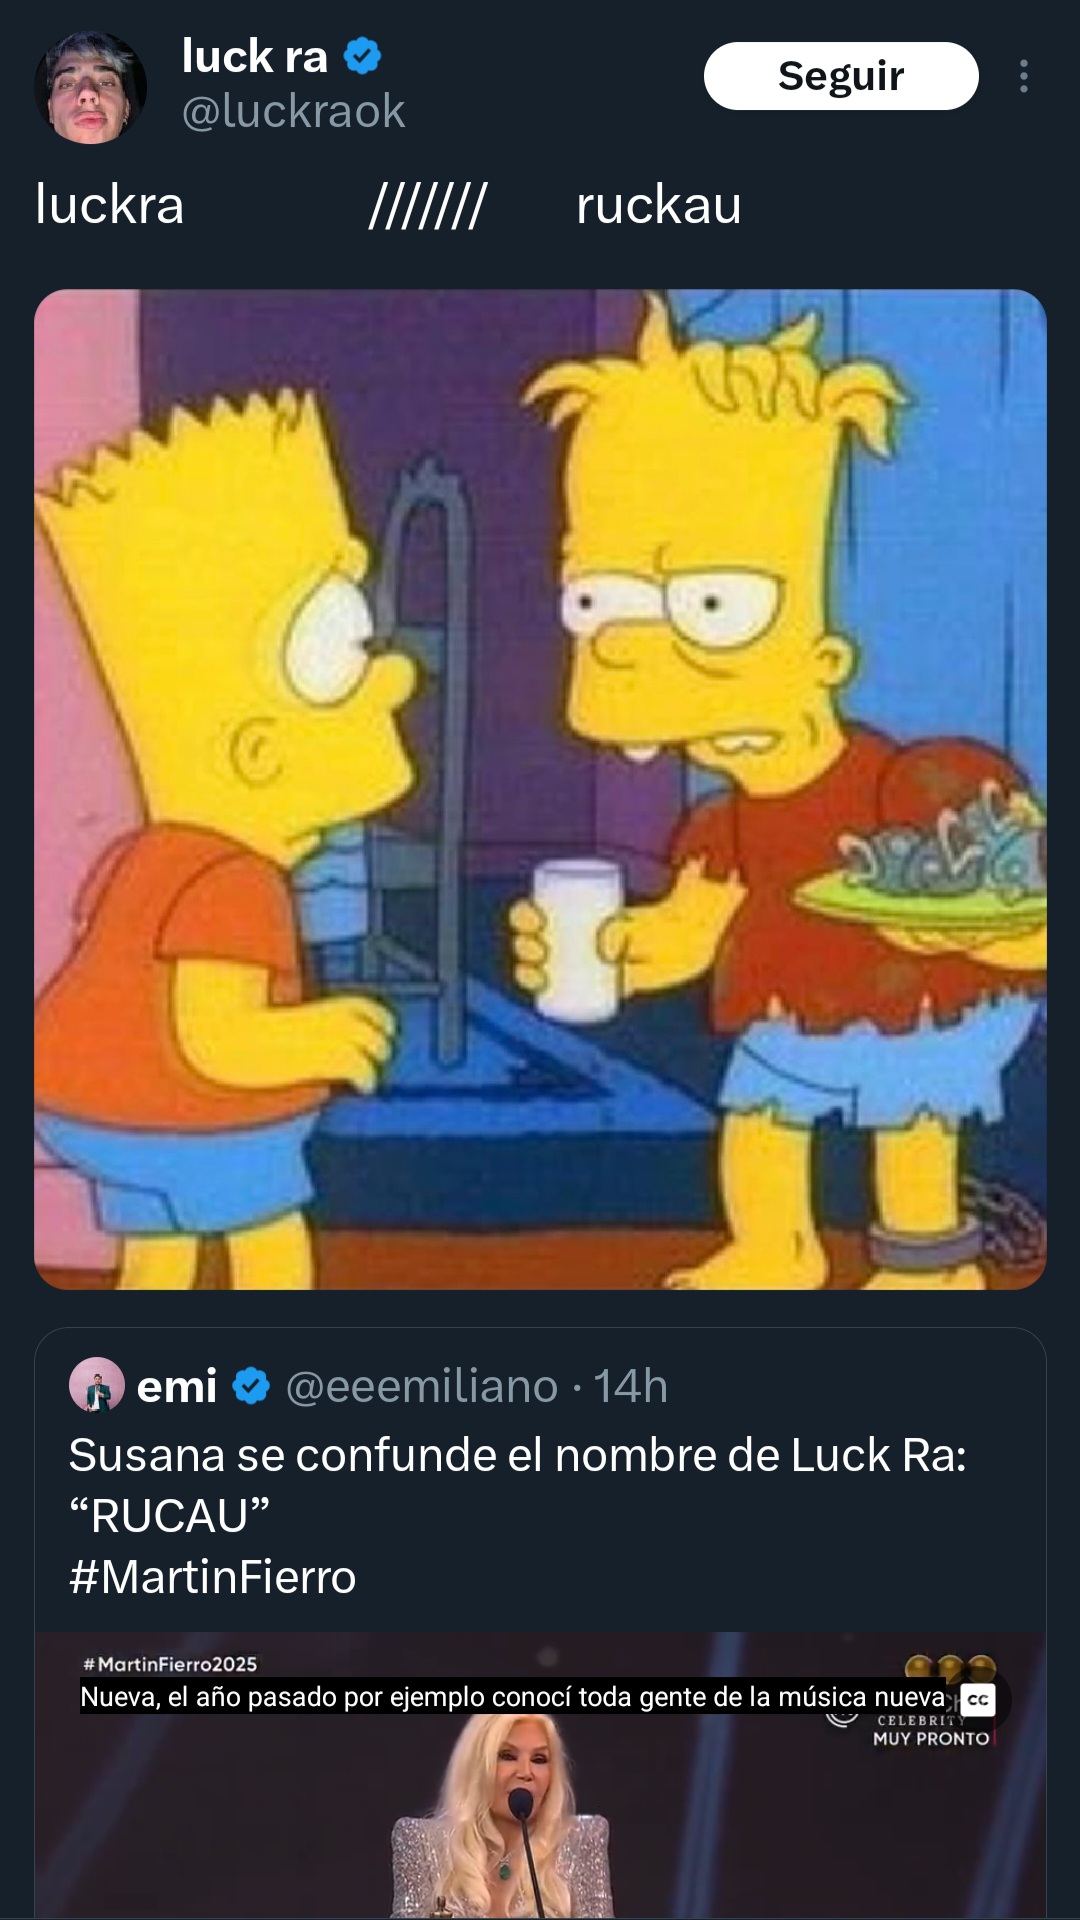Tap the #MartinFierro2025 video overlay label
1080x1920 pixels.
point(170,1664)
